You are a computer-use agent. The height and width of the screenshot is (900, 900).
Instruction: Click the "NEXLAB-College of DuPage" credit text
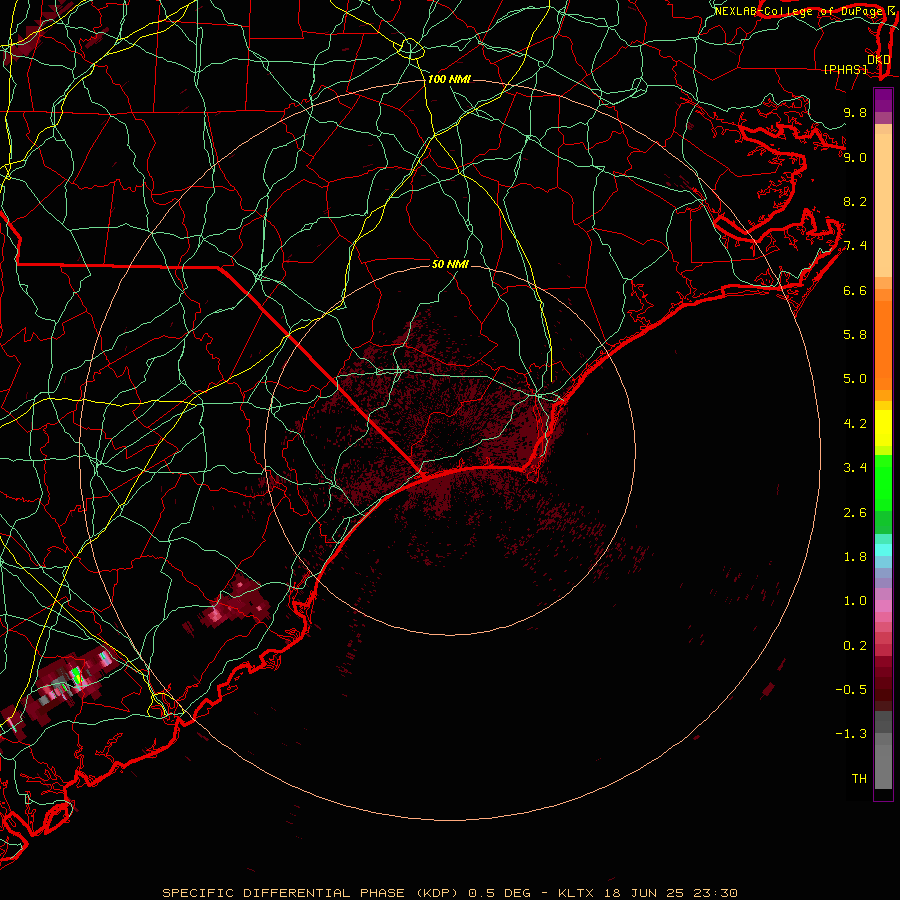(797, 11)
